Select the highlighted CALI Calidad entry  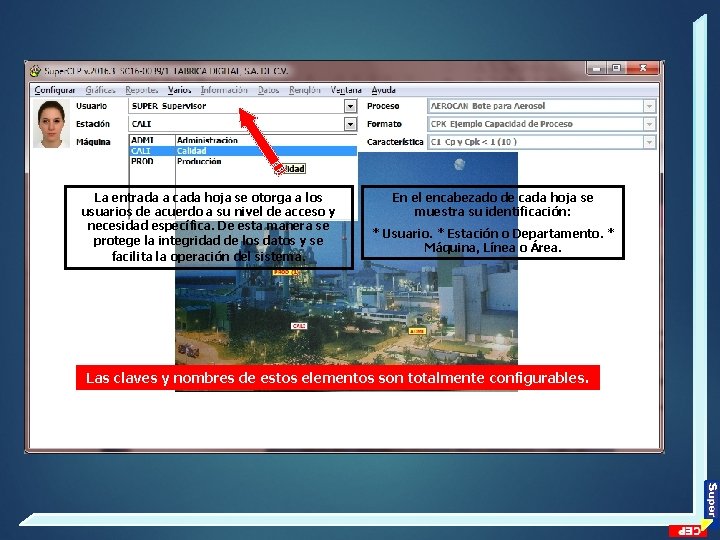point(243,151)
